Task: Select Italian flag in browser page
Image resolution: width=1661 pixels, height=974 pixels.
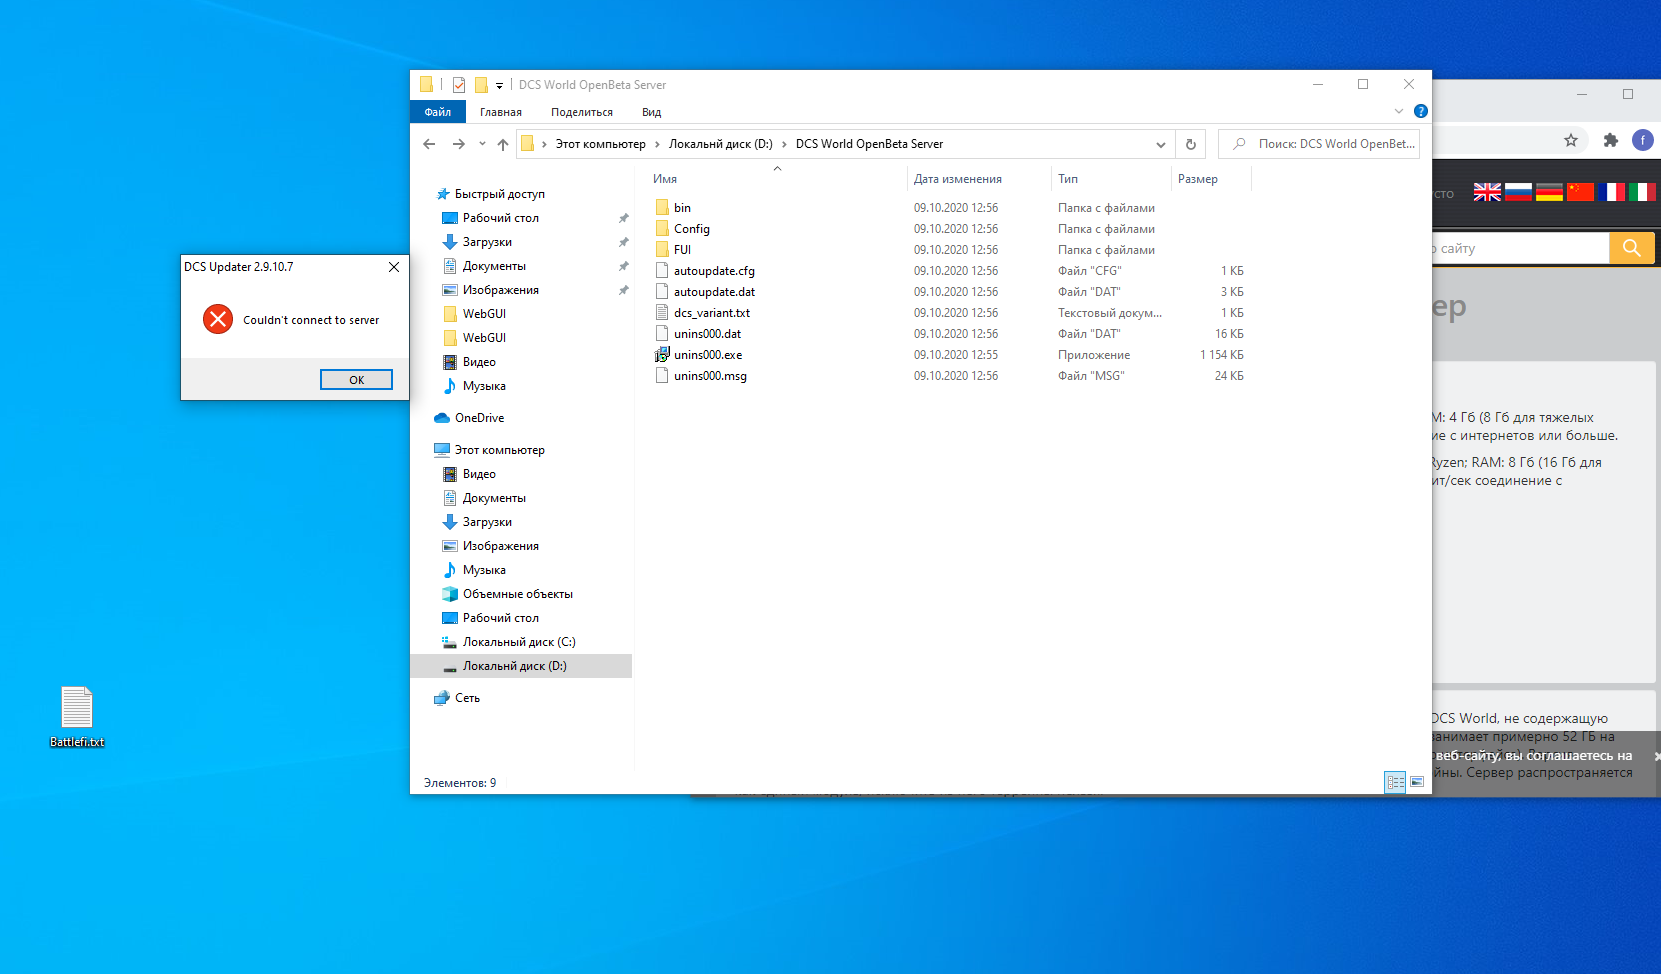Action: click(x=1642, y=192)
